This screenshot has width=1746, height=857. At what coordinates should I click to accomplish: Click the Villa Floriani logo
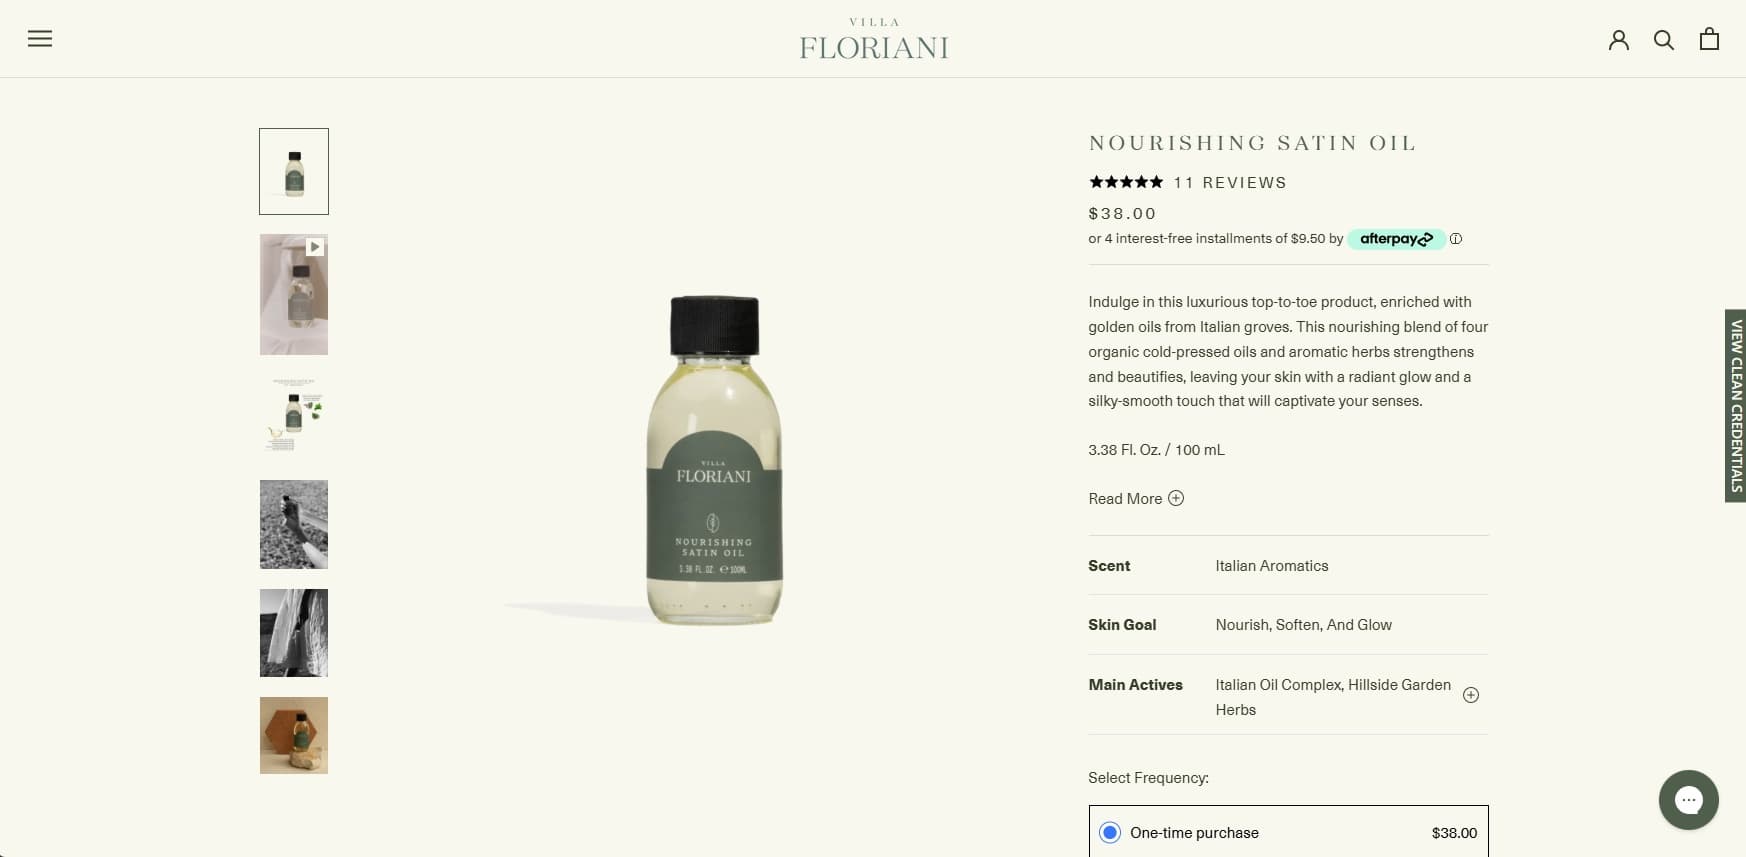tap(874, 40)
